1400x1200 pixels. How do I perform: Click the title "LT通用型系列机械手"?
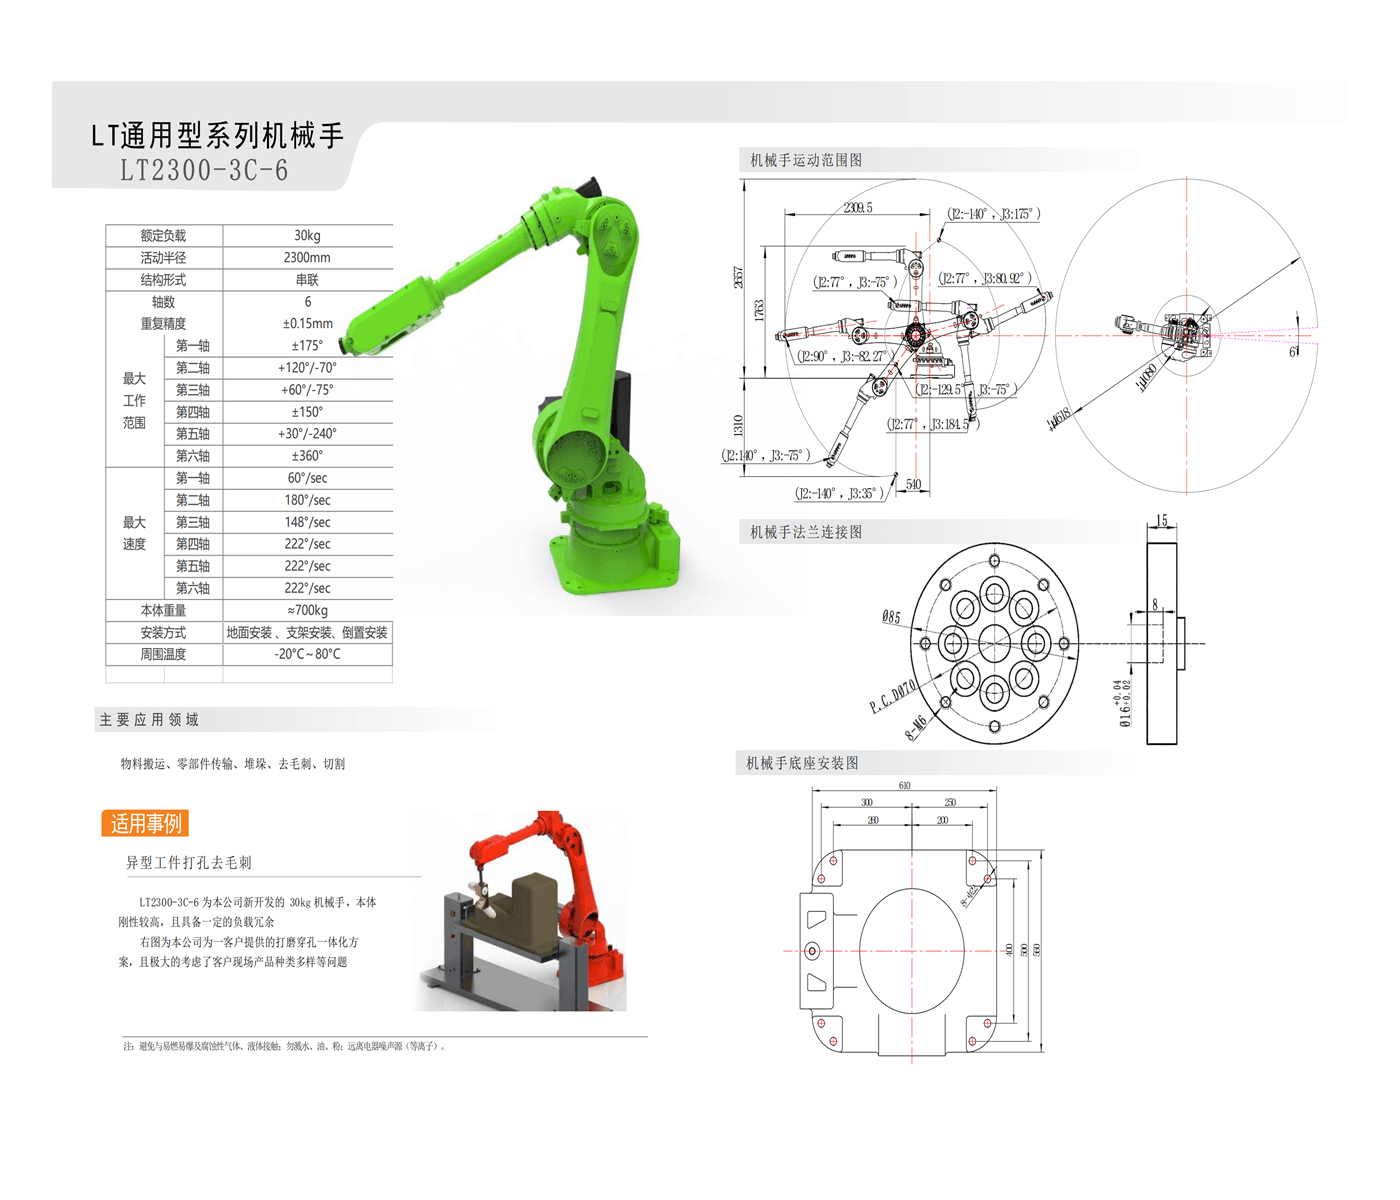(x=217, y=135)
